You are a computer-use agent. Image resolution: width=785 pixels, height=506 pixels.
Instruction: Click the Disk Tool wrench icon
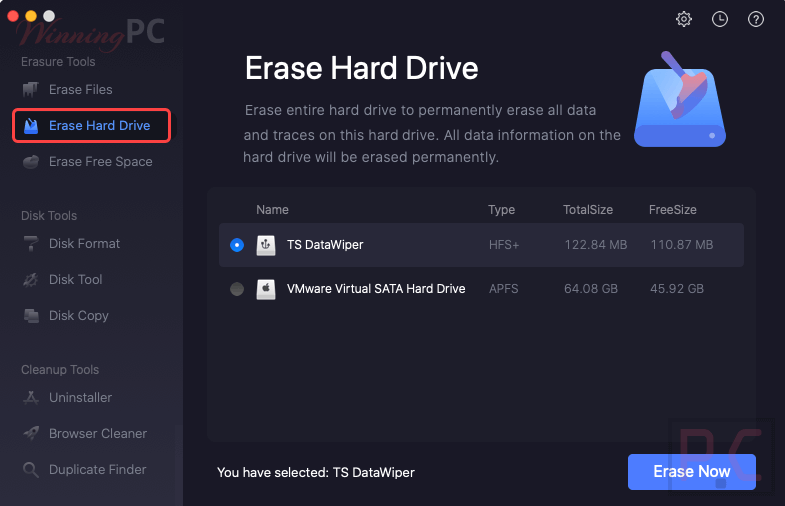pyautogui.click(x=31, y=279)
